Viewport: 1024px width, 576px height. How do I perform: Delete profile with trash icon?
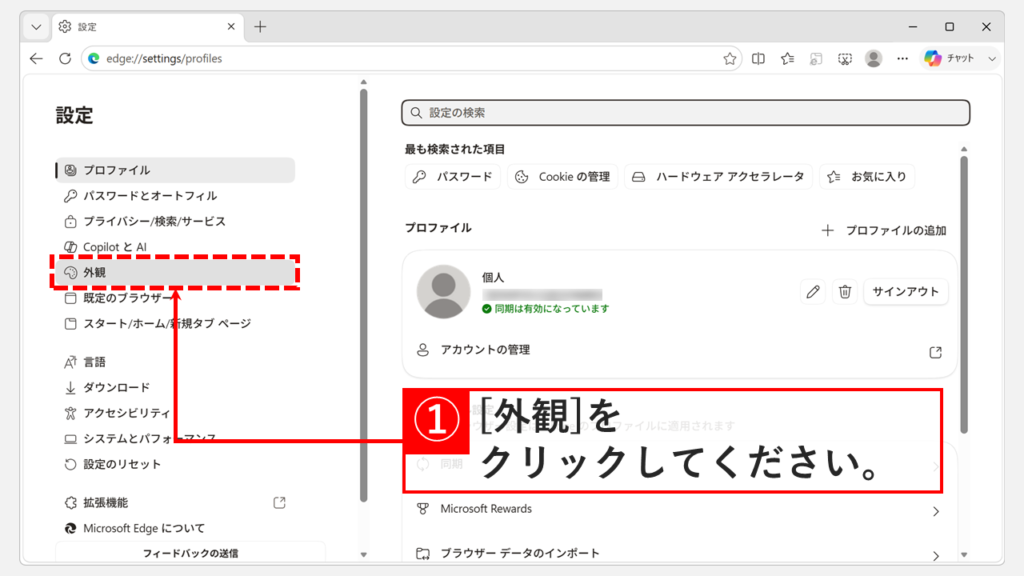coord(844,291)
